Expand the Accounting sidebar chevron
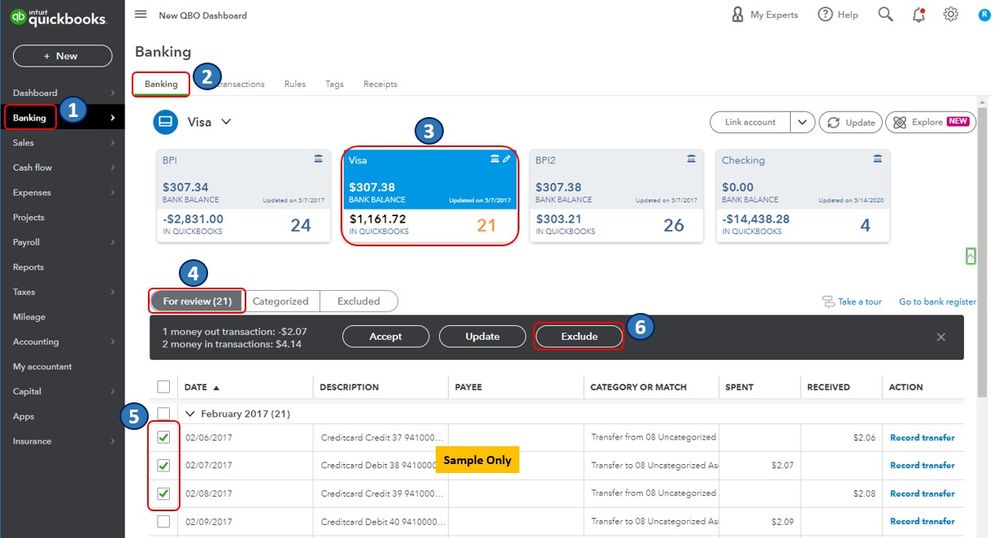Viewport: 999px width, 538px height. coord(113,341)
